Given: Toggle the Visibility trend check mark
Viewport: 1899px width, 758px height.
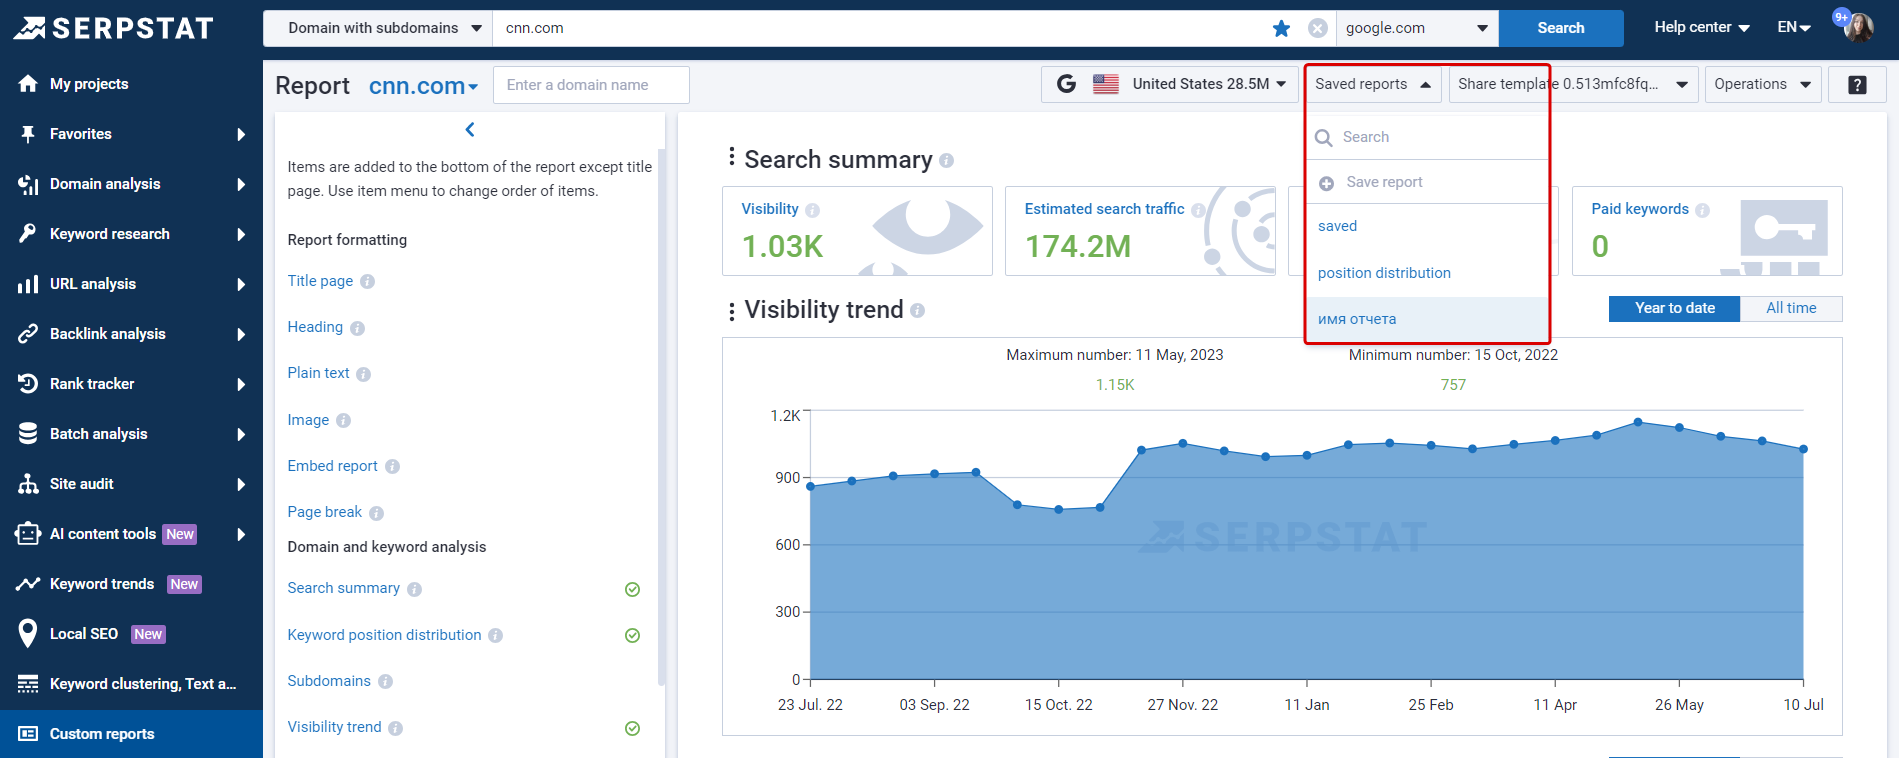Looking at the screenshot, I should [x=632, y=728].
